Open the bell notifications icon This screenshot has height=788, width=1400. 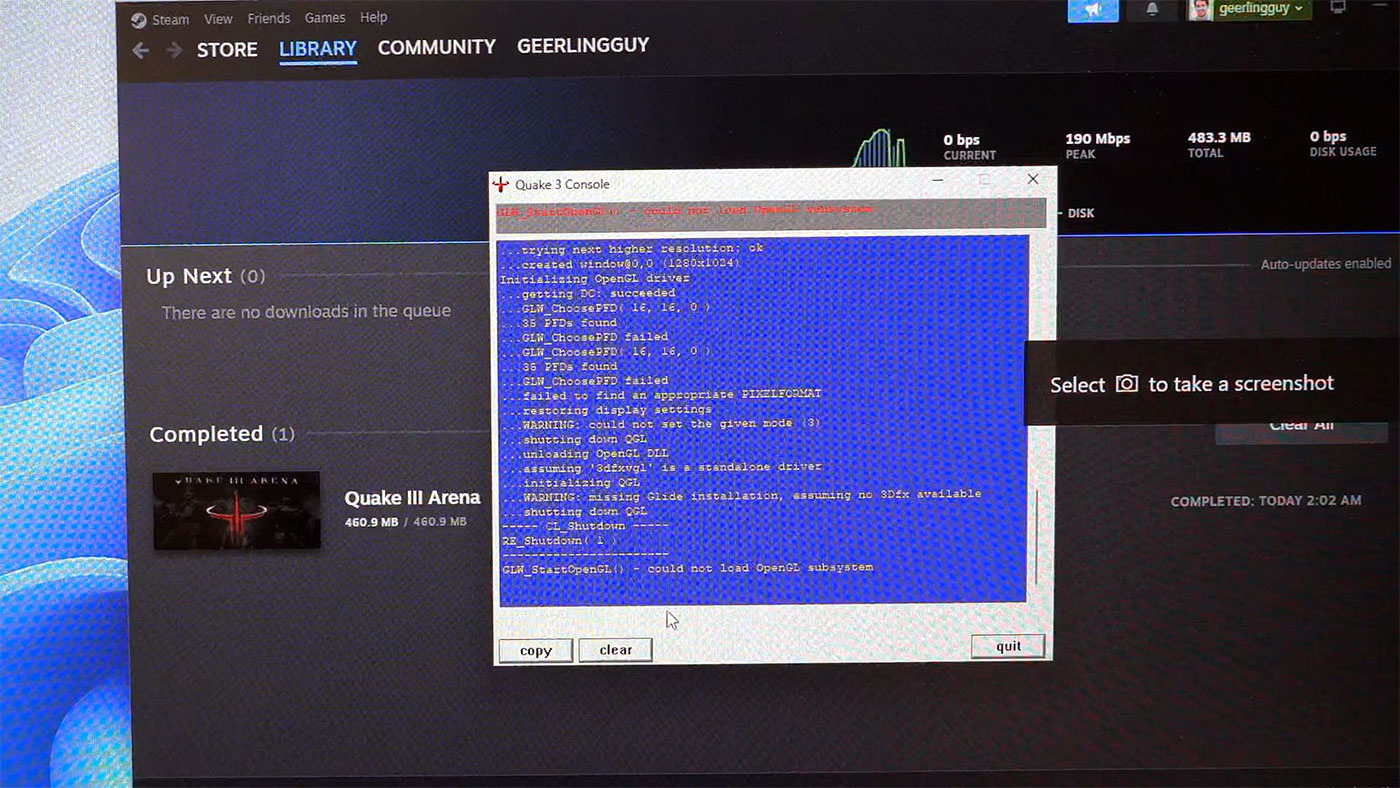[x=1152, y=10]
